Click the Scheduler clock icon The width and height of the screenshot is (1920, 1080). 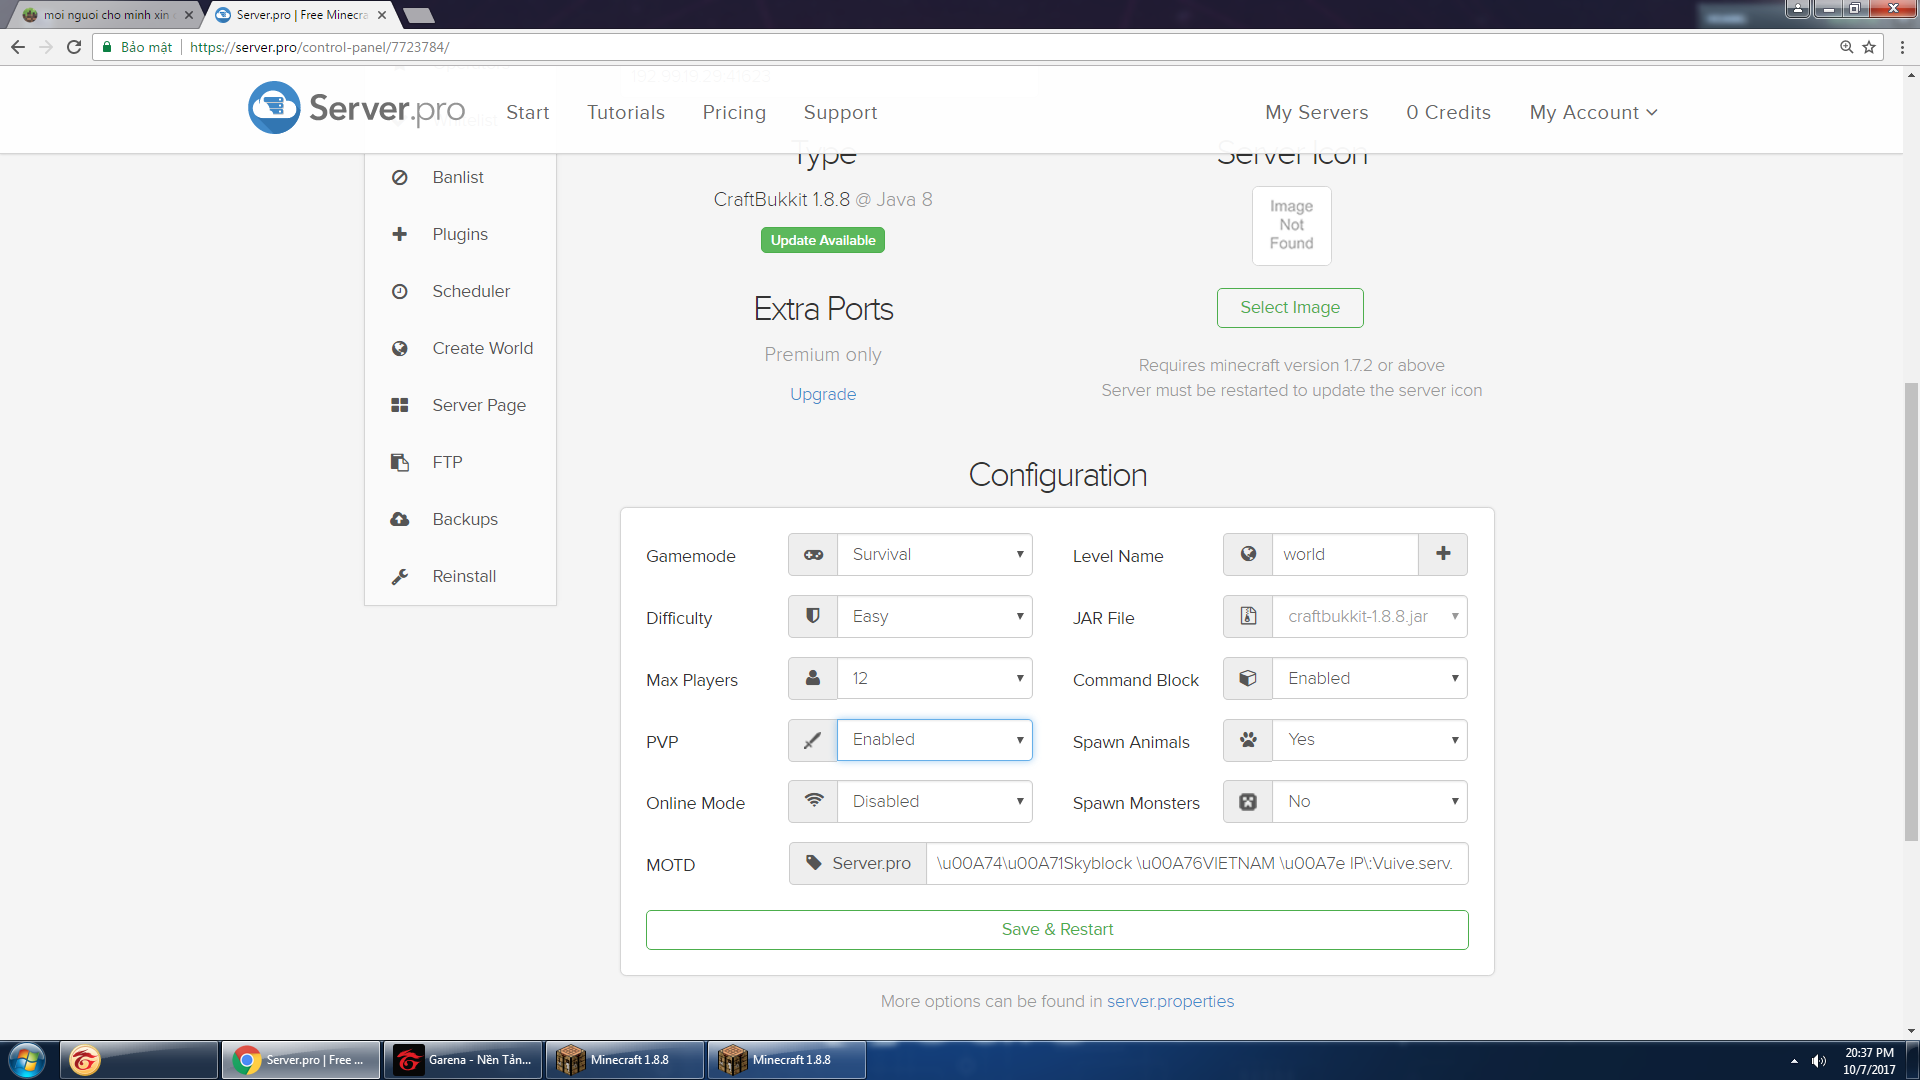click(400, 291)
